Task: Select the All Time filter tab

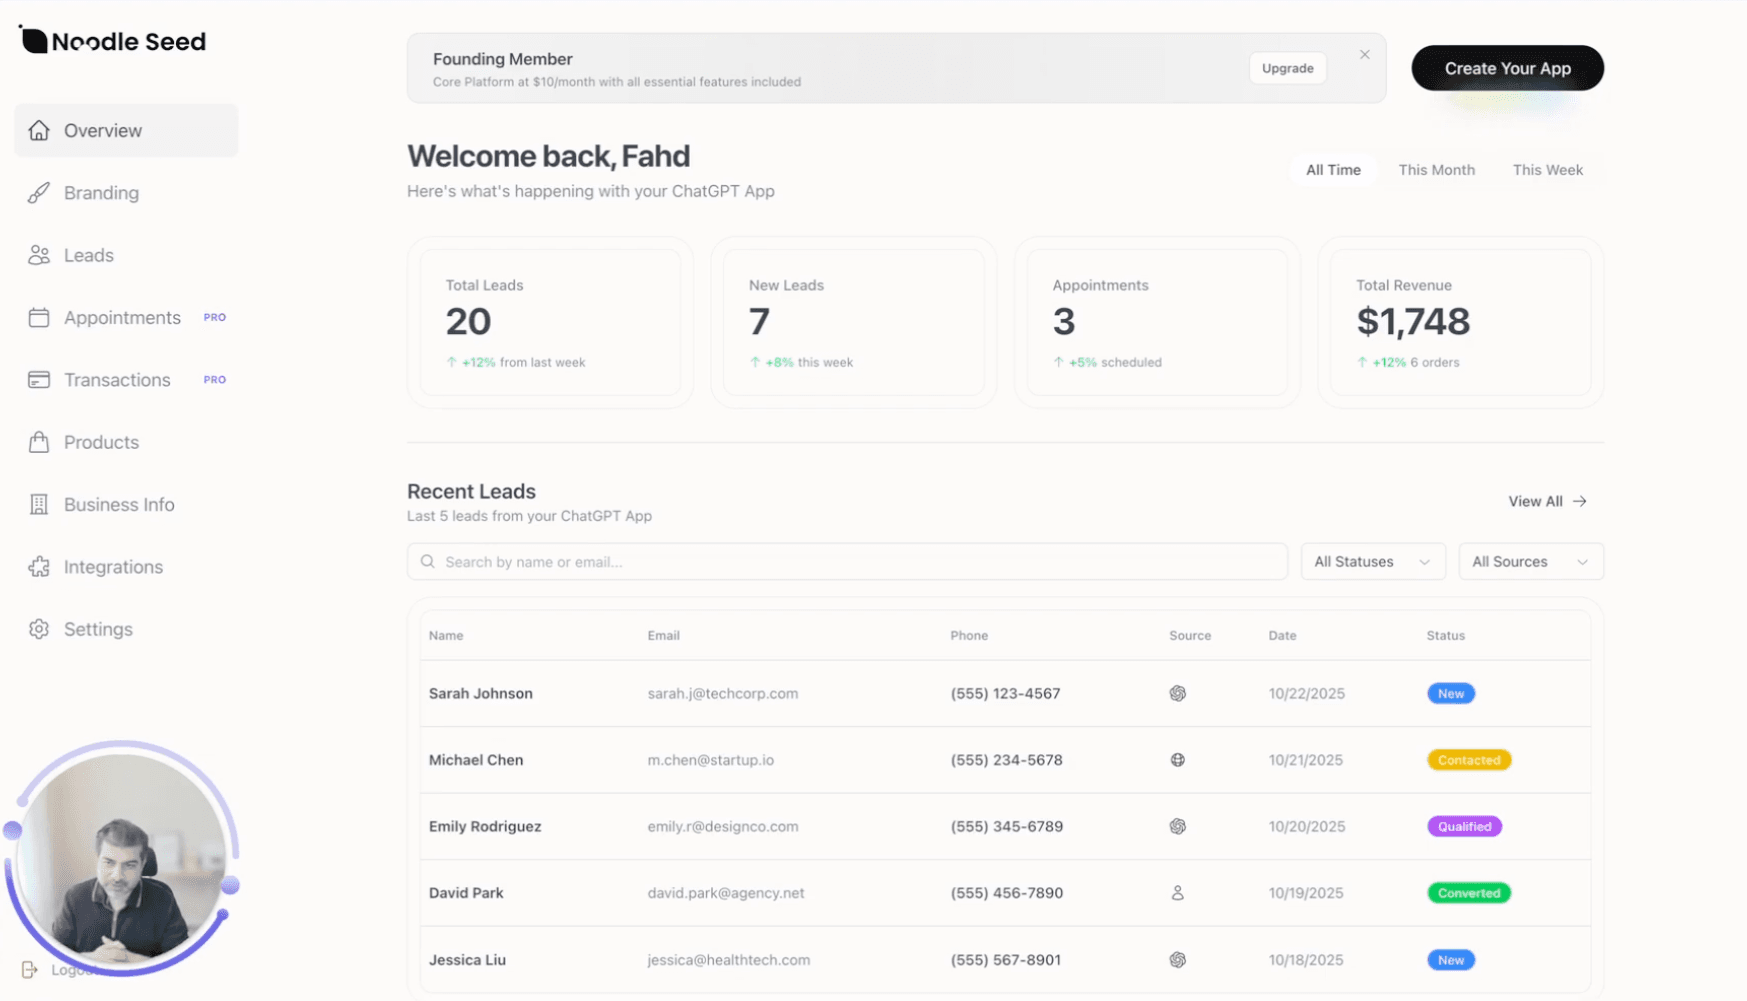Action: (1333, 170)
